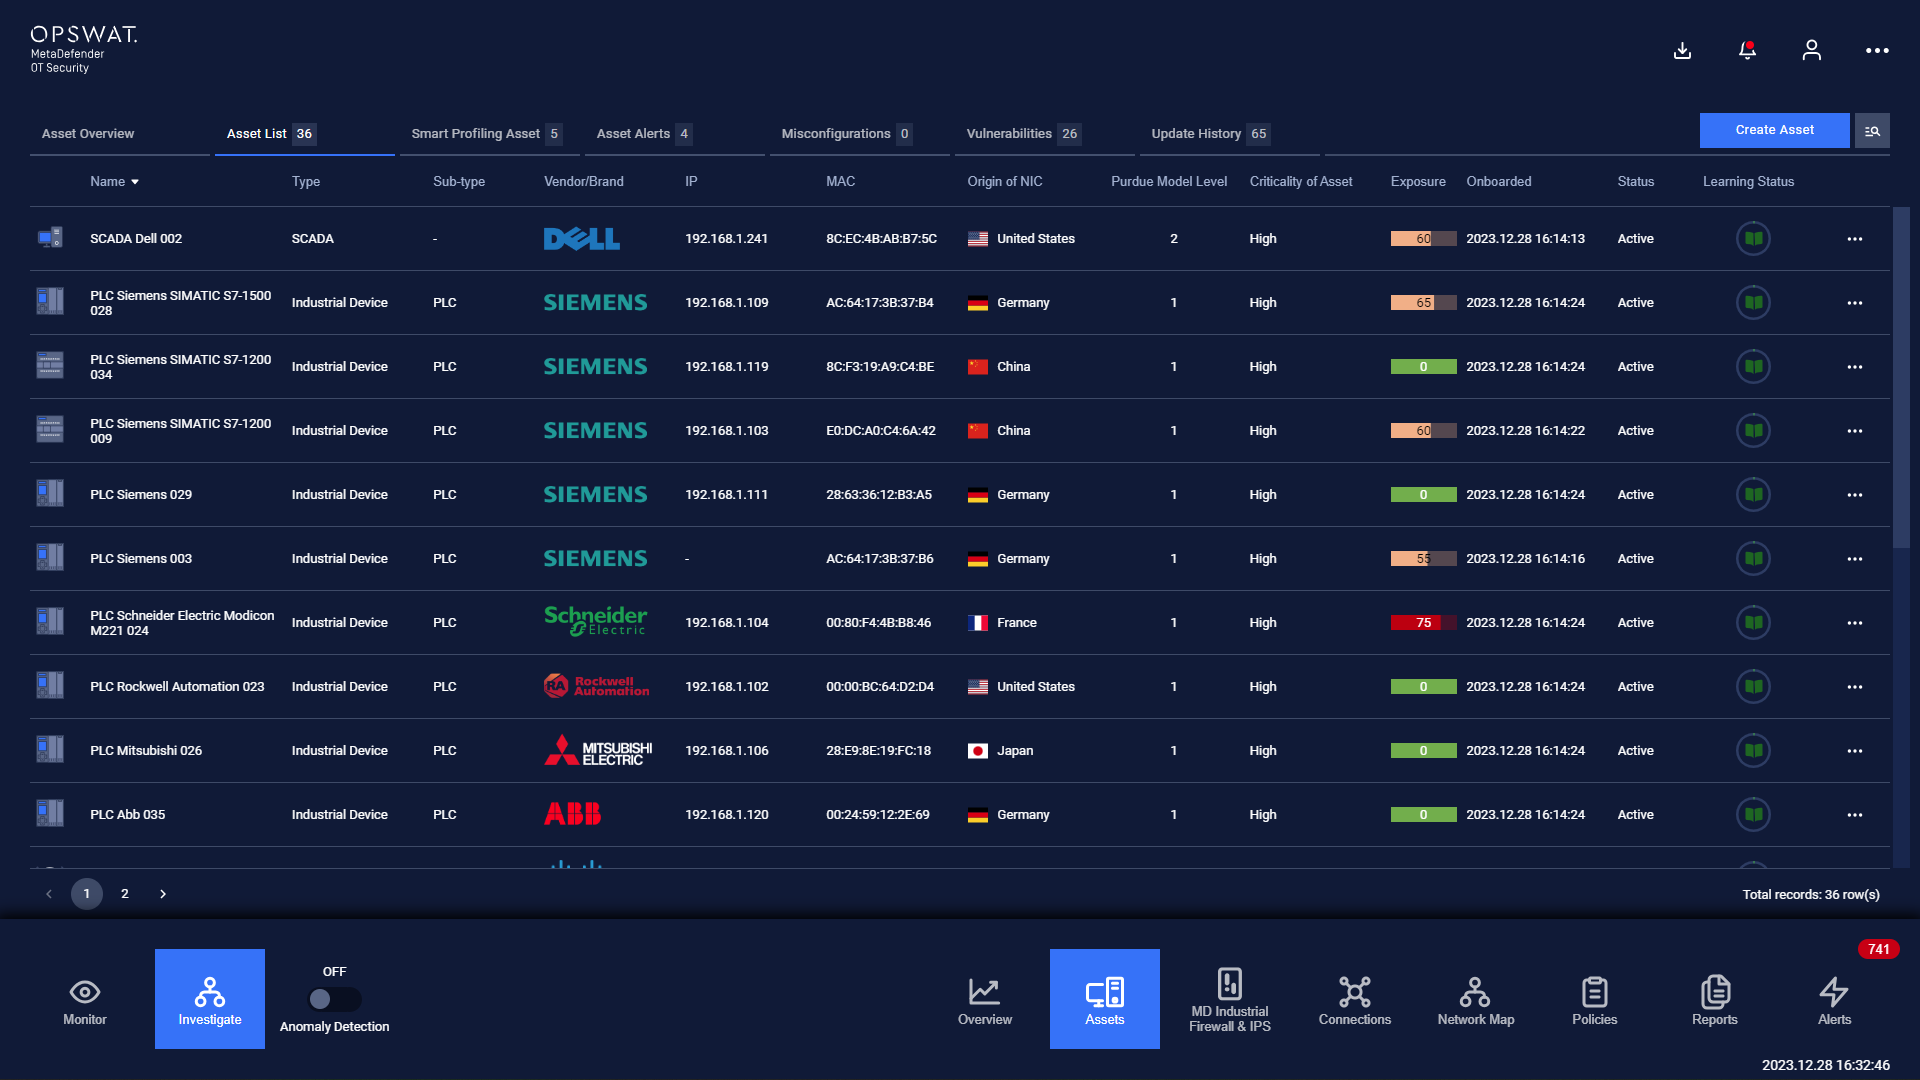Click the 741 alerts badge
The width and height of the screenshot is (1920, 1080).
(x=1878, y=949)
